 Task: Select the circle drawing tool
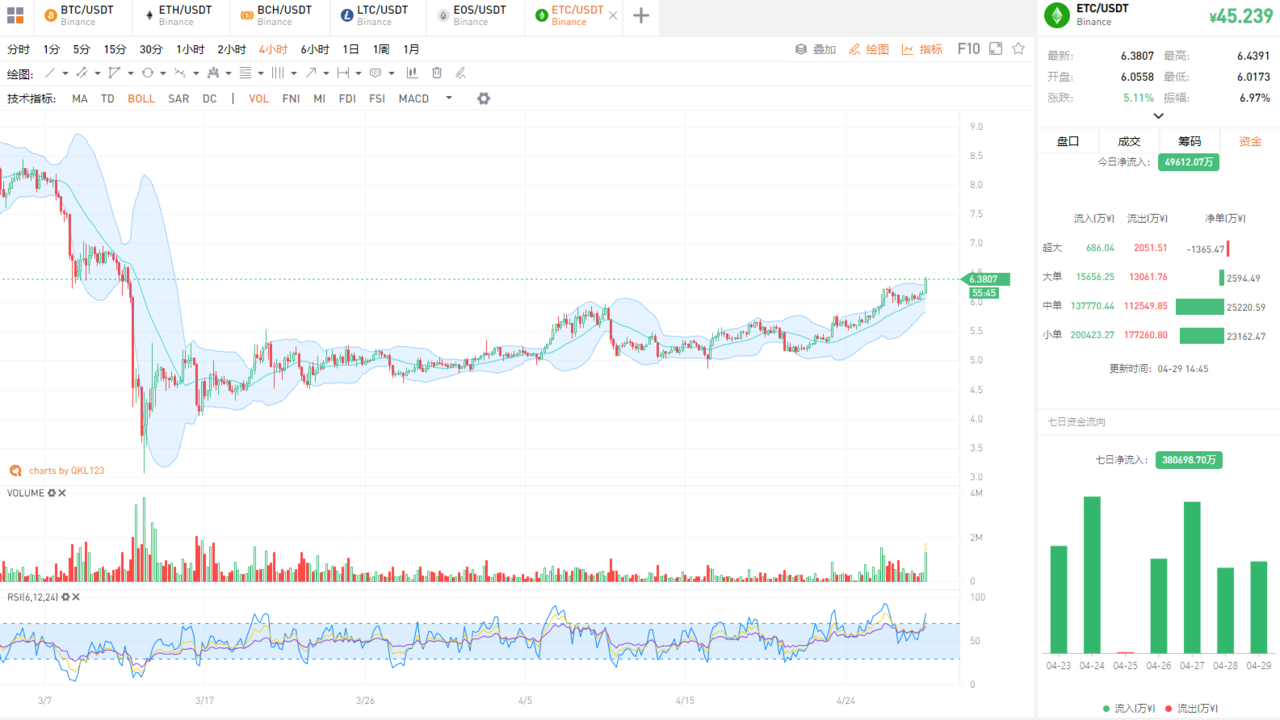(147, 73)
